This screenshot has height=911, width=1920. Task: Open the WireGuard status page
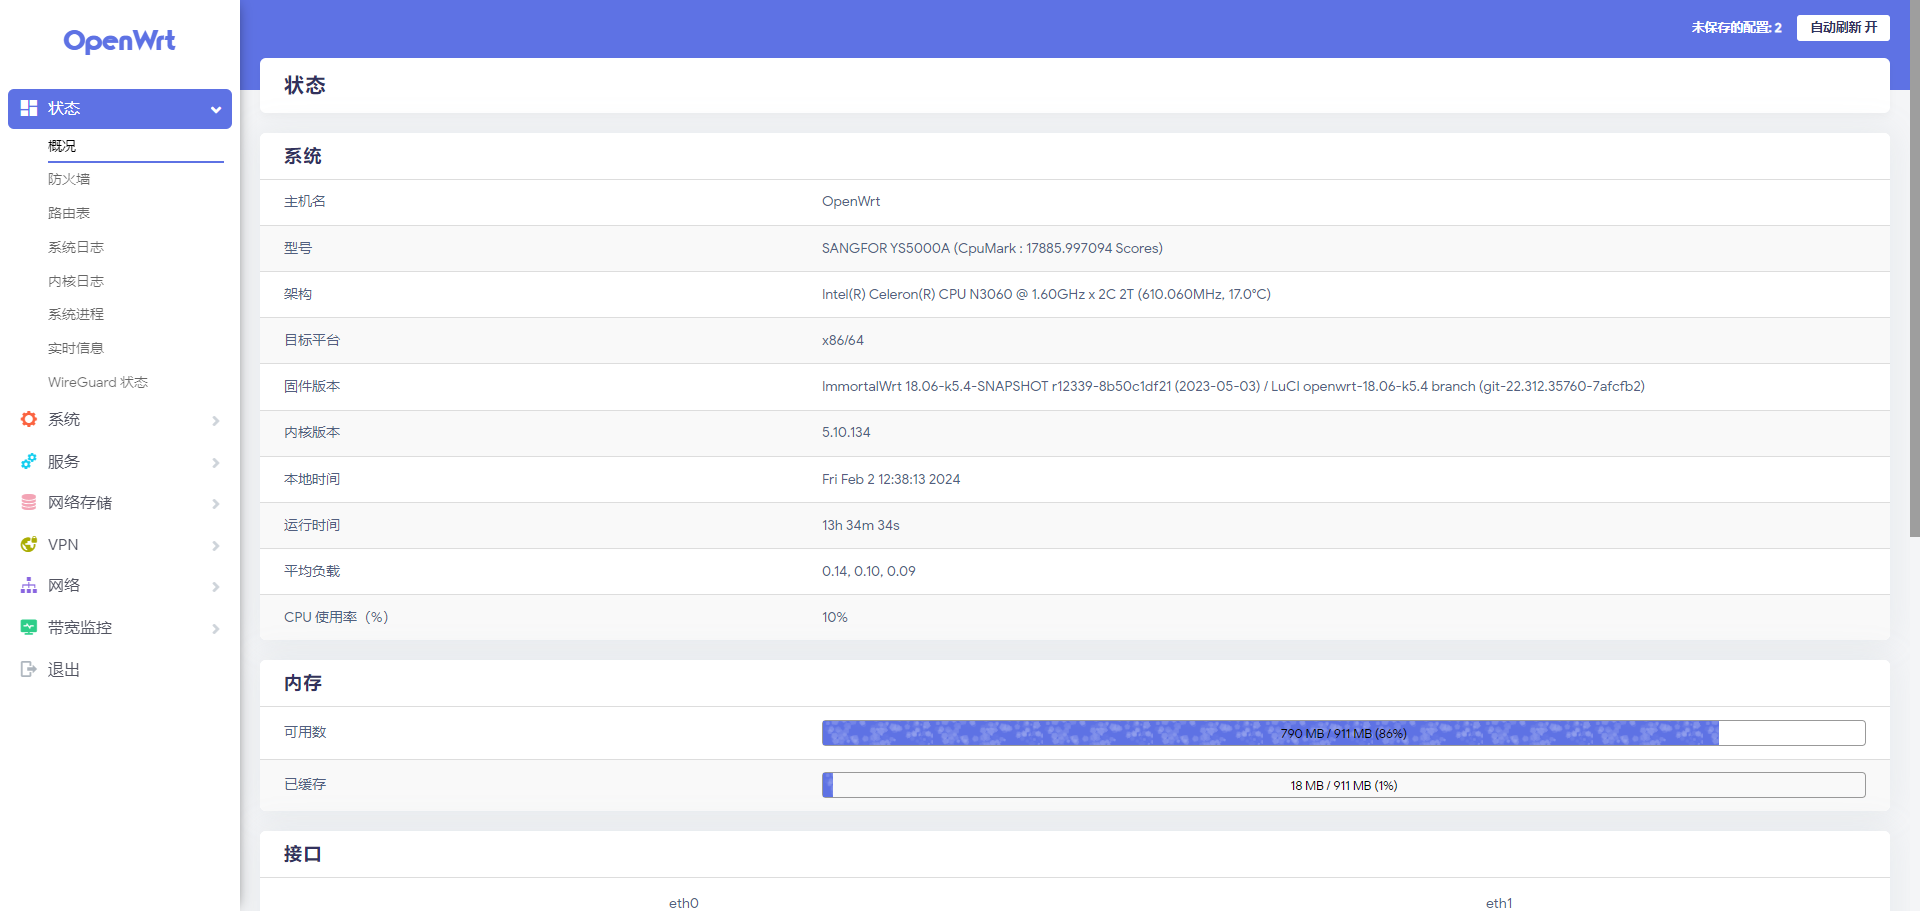pyautogui.click(x=98, y=382)
